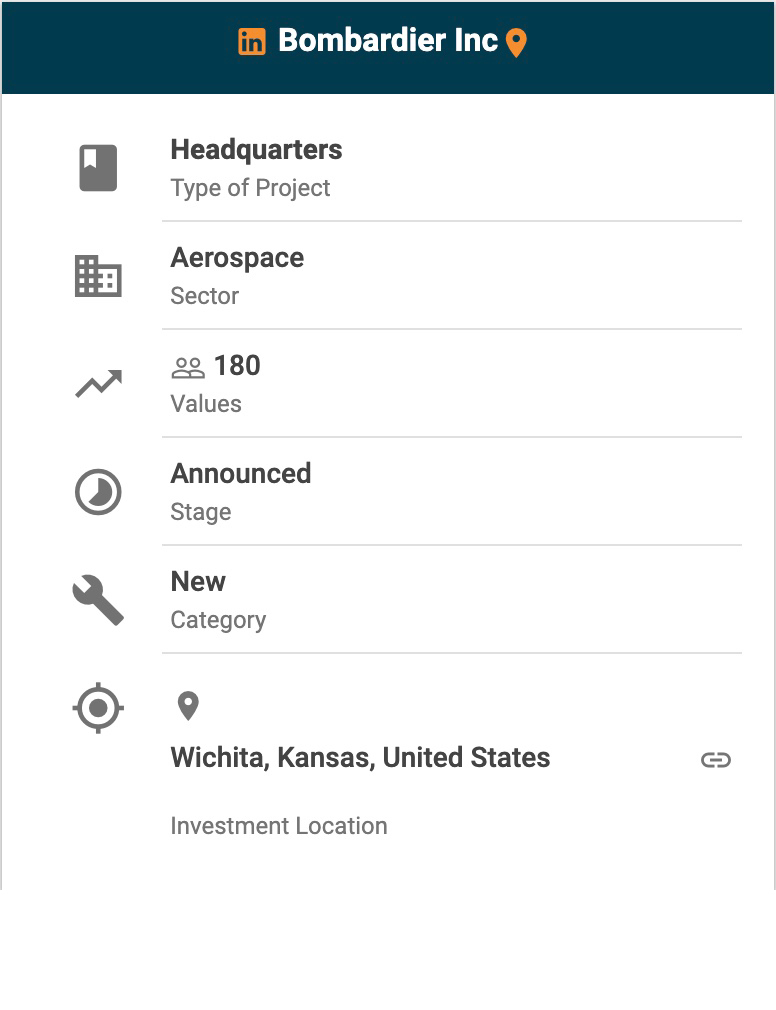The height and width of the screenshot is (1010, 776).
Task: Click the Announced stage value
Action: pos(241,474)
